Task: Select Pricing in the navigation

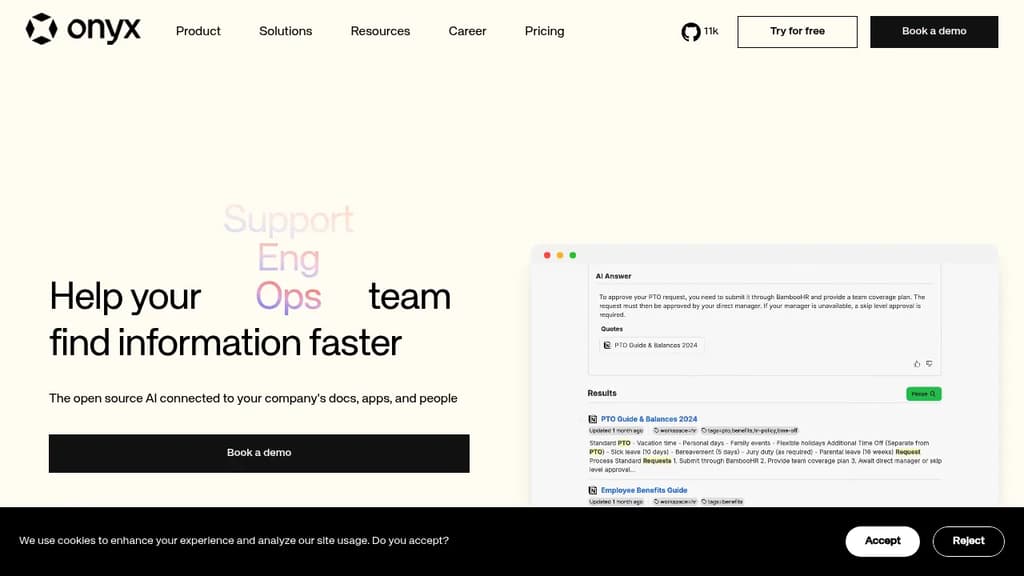Action: (x=544, y=31)
